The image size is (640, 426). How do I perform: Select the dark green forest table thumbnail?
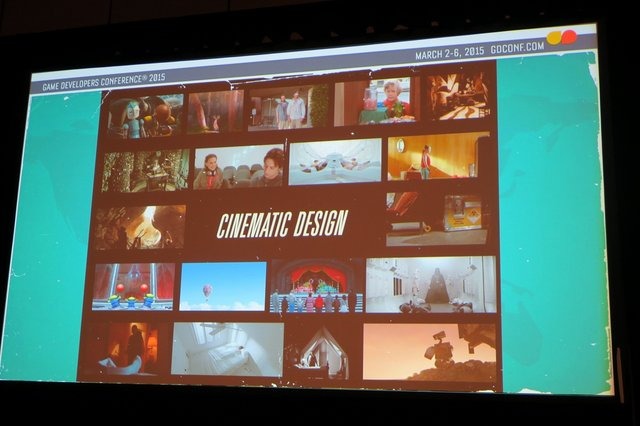point(145,170)
